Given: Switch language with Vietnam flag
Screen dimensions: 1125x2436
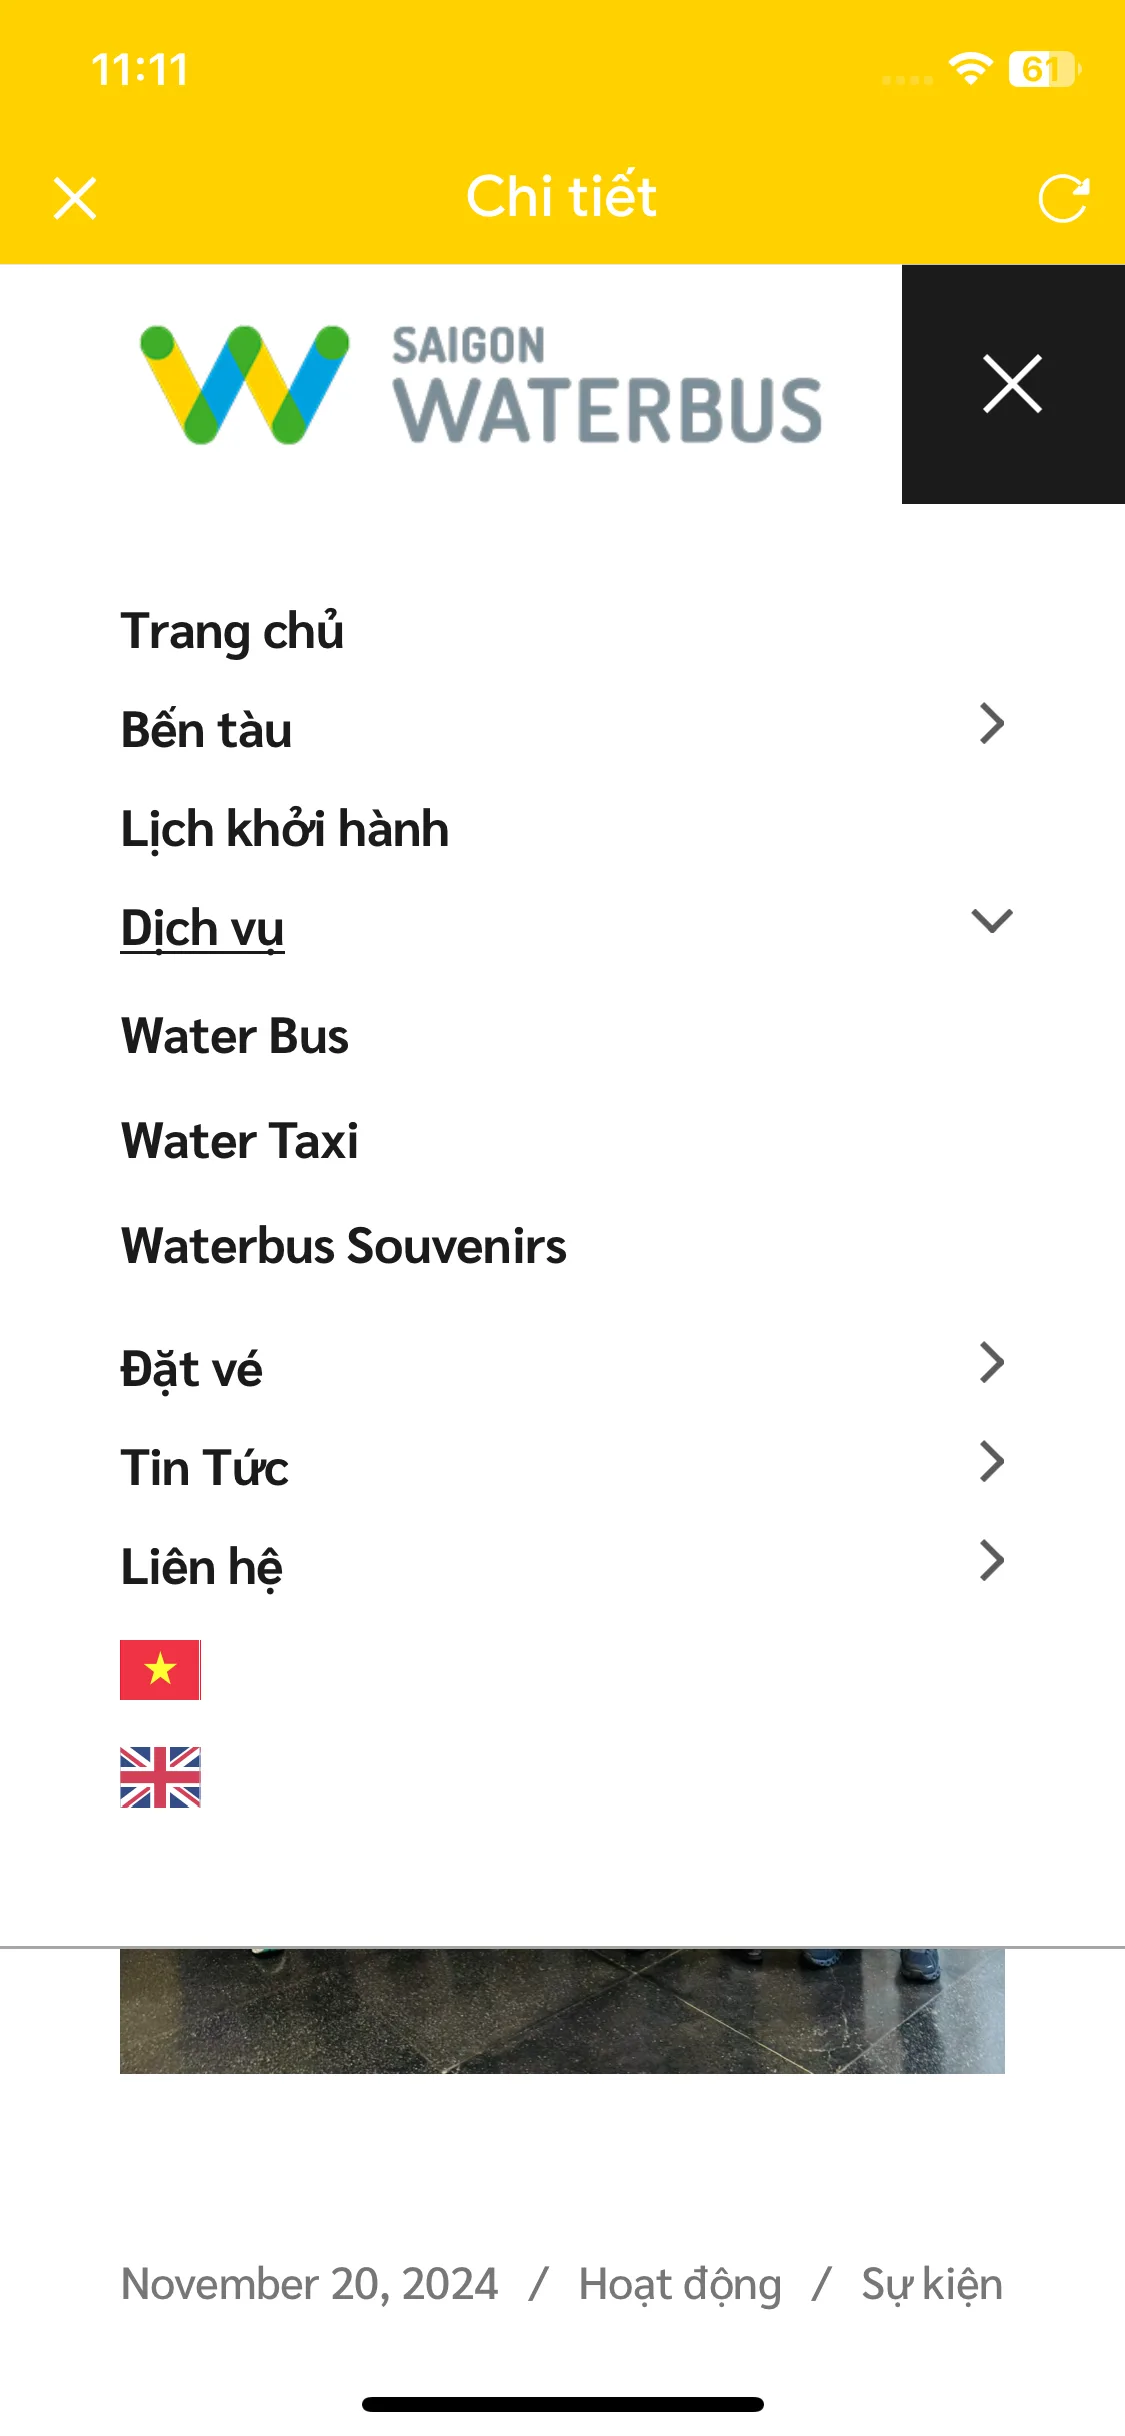Looking at the screenshot, I should tap(160, 1670).
